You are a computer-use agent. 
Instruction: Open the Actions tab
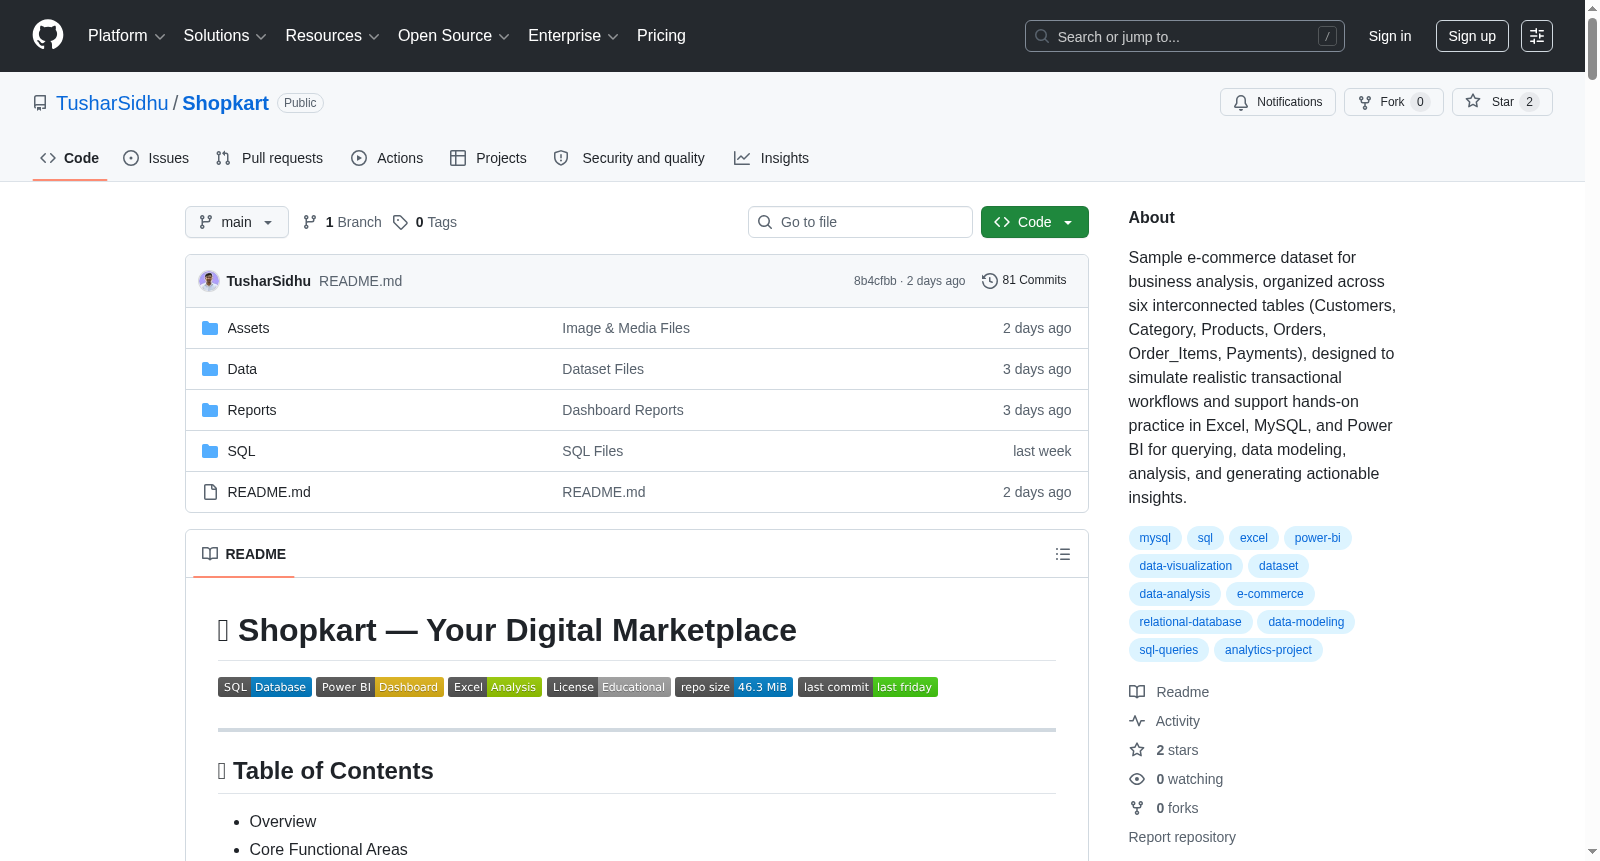click(387, 158)
